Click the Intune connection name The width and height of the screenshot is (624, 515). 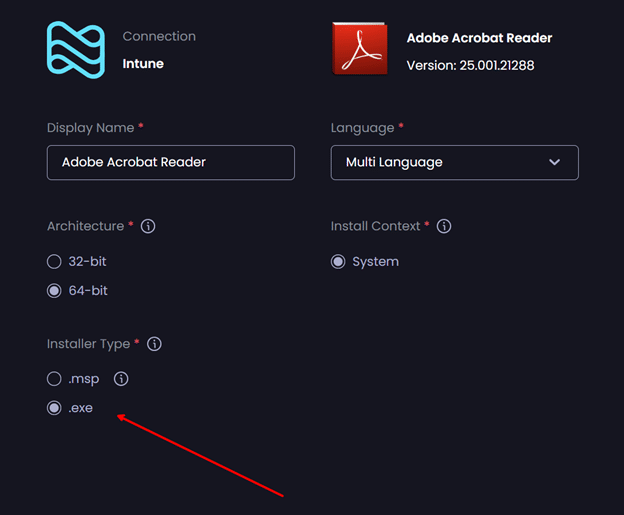click(x=143, y=64)
